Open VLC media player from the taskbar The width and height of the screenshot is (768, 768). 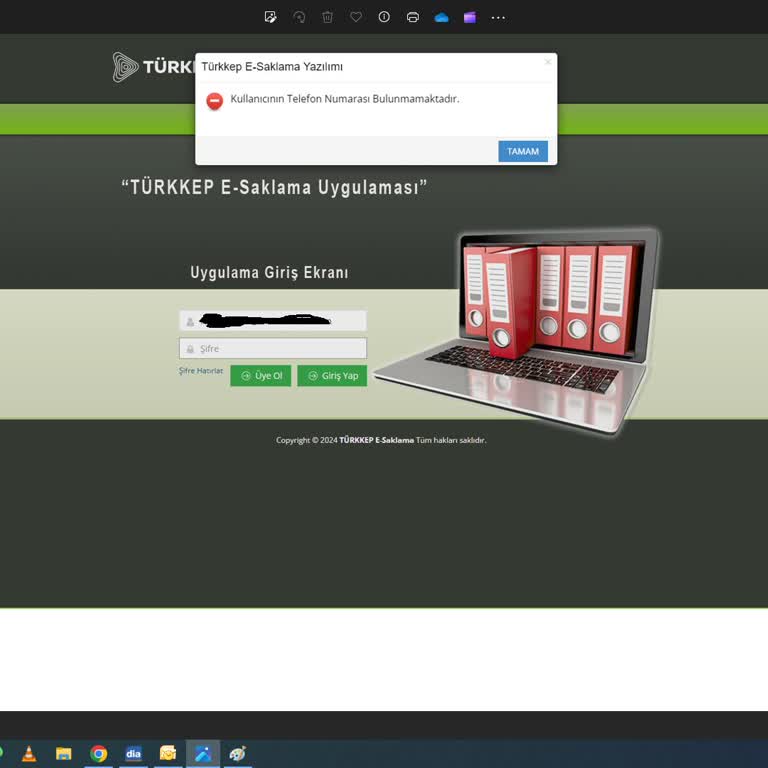point(29,754)
